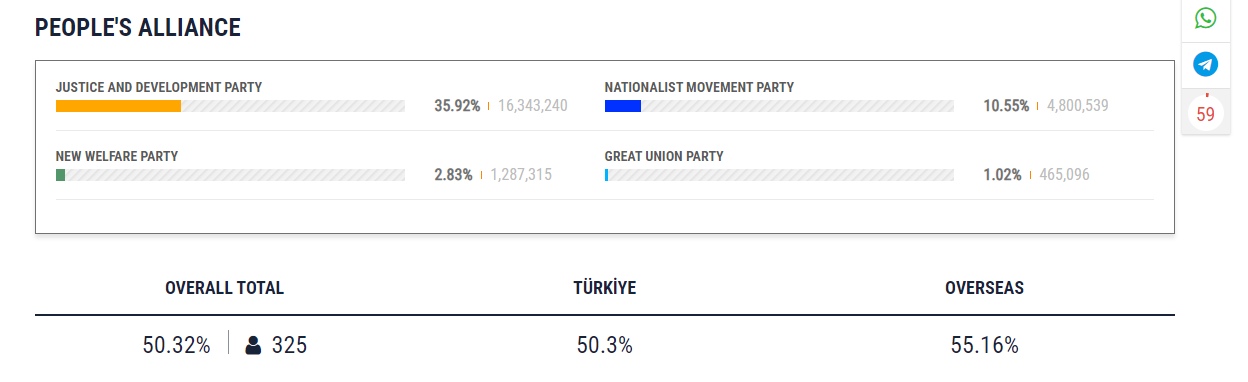
Task: Select the New Welfare Party label
Action: click(x=117, y=157)
